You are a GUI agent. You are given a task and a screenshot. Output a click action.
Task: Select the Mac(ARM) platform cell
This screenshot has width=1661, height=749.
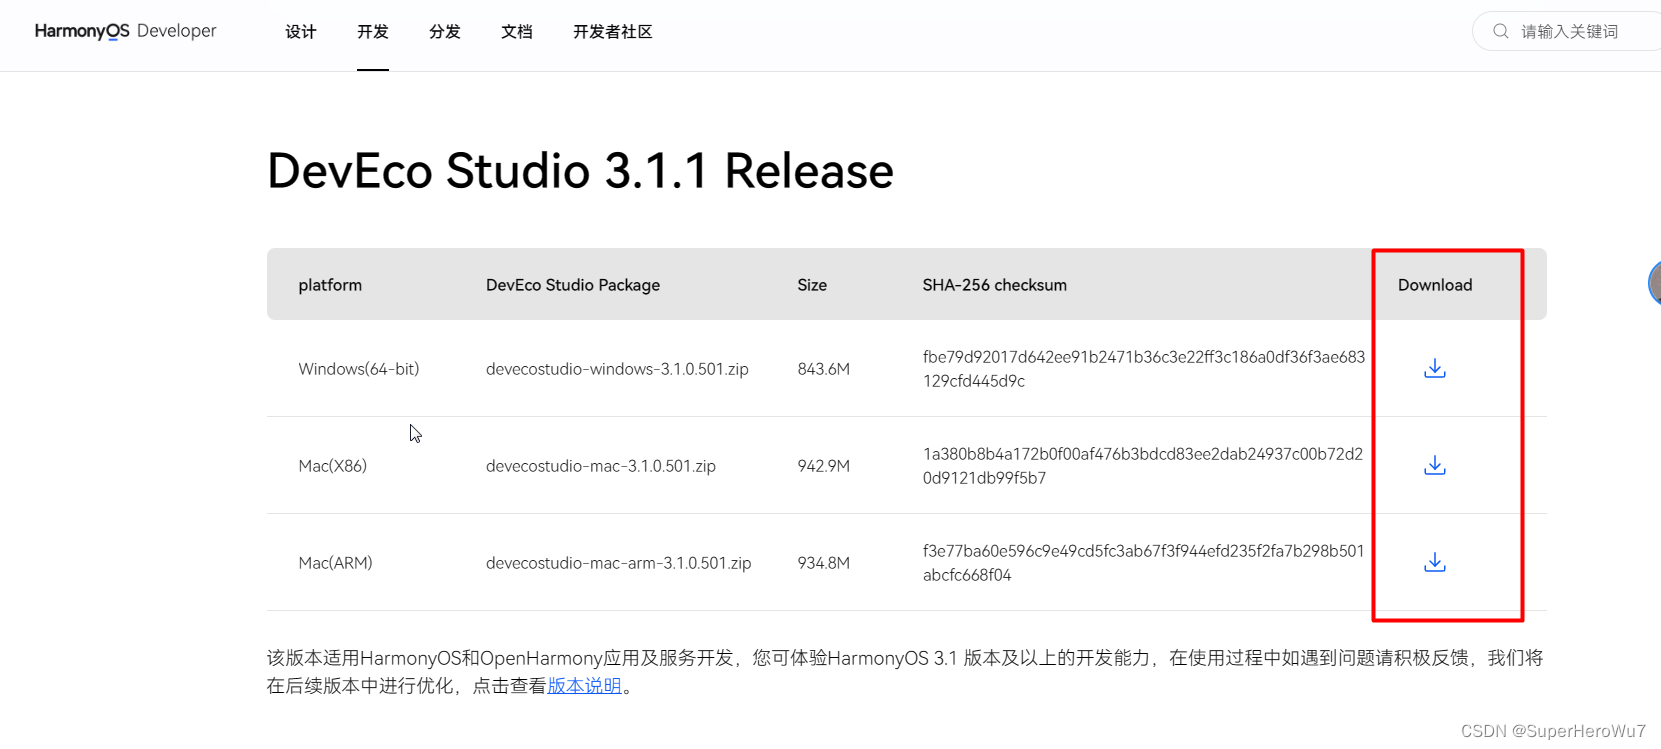[335, 563]
